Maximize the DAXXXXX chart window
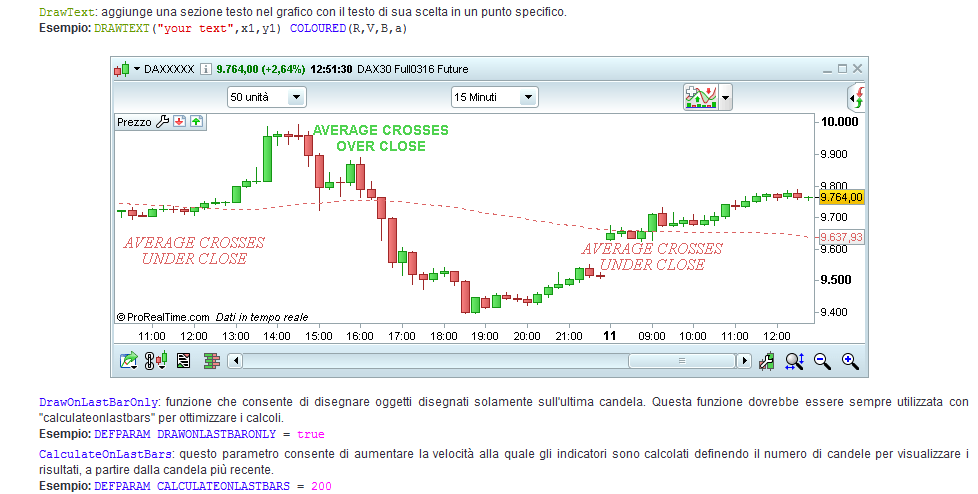 (842, 69)
